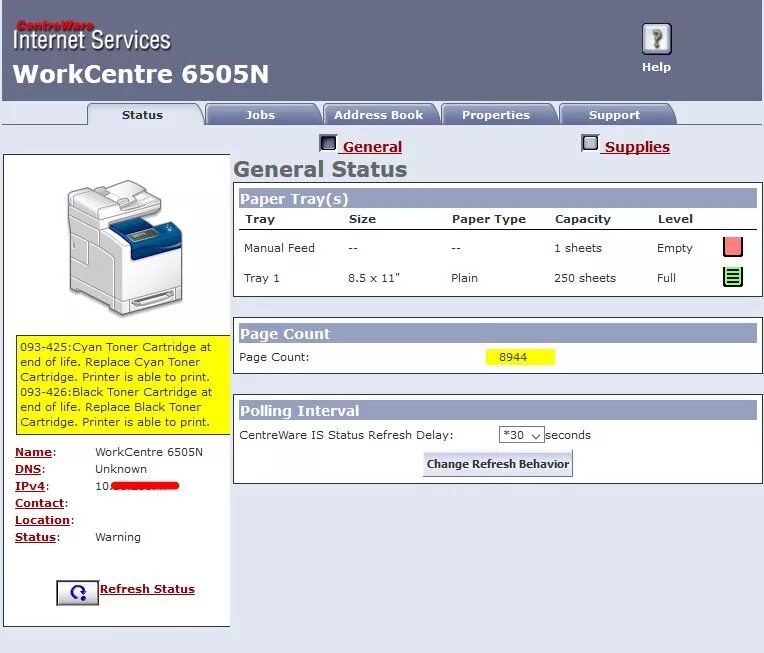
Task: Click the Page Count section header
Action: [498, 333]
